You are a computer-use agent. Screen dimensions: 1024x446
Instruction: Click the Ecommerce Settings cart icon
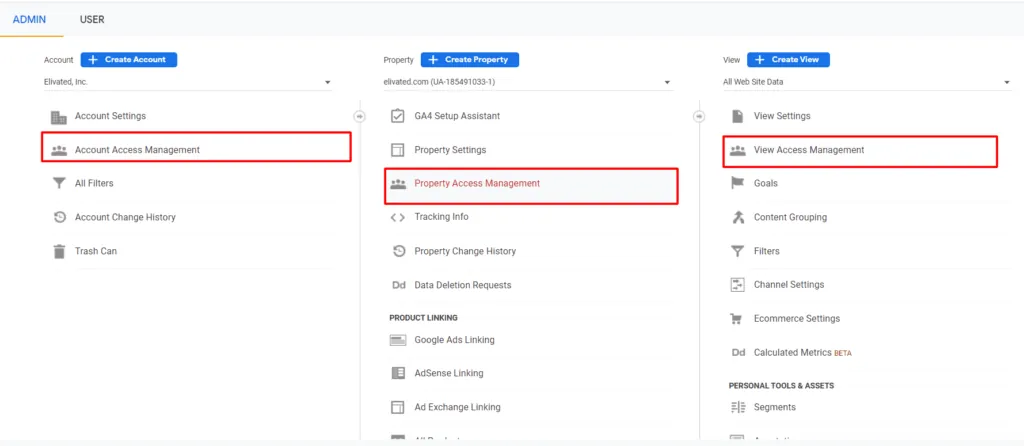click(x=737, y=319)
